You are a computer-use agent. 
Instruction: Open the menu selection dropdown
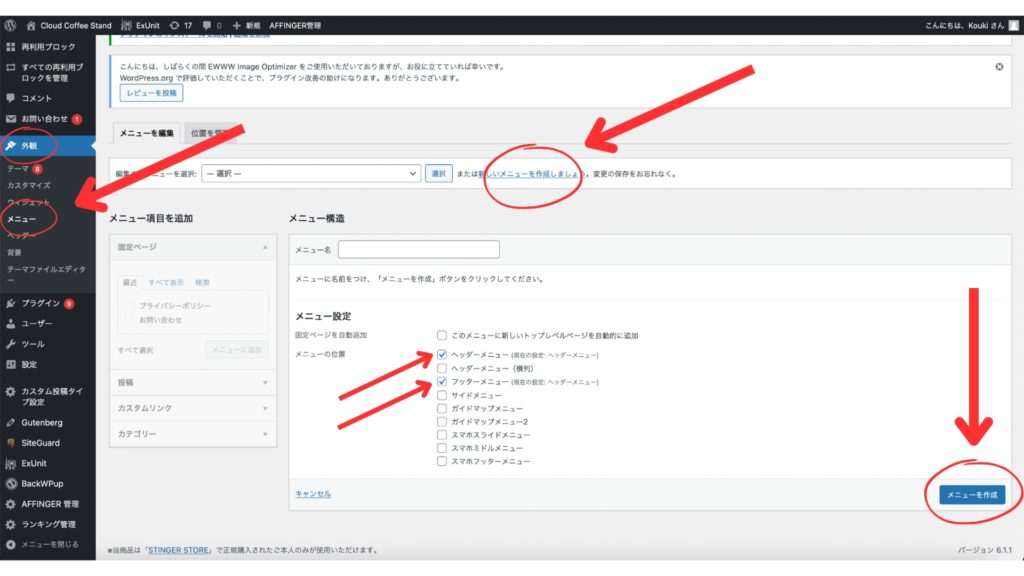coord(310,173)
